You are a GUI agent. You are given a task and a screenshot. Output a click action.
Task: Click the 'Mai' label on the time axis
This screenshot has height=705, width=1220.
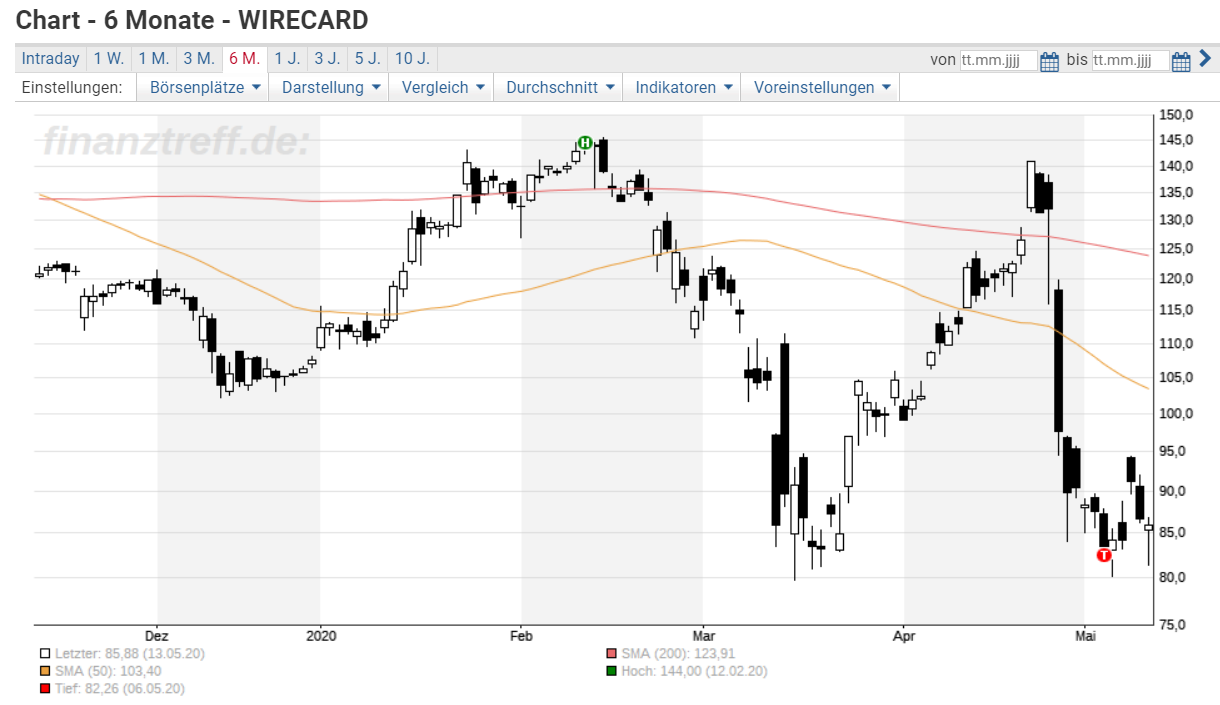pyautogui.click(x=1084, y=635)
